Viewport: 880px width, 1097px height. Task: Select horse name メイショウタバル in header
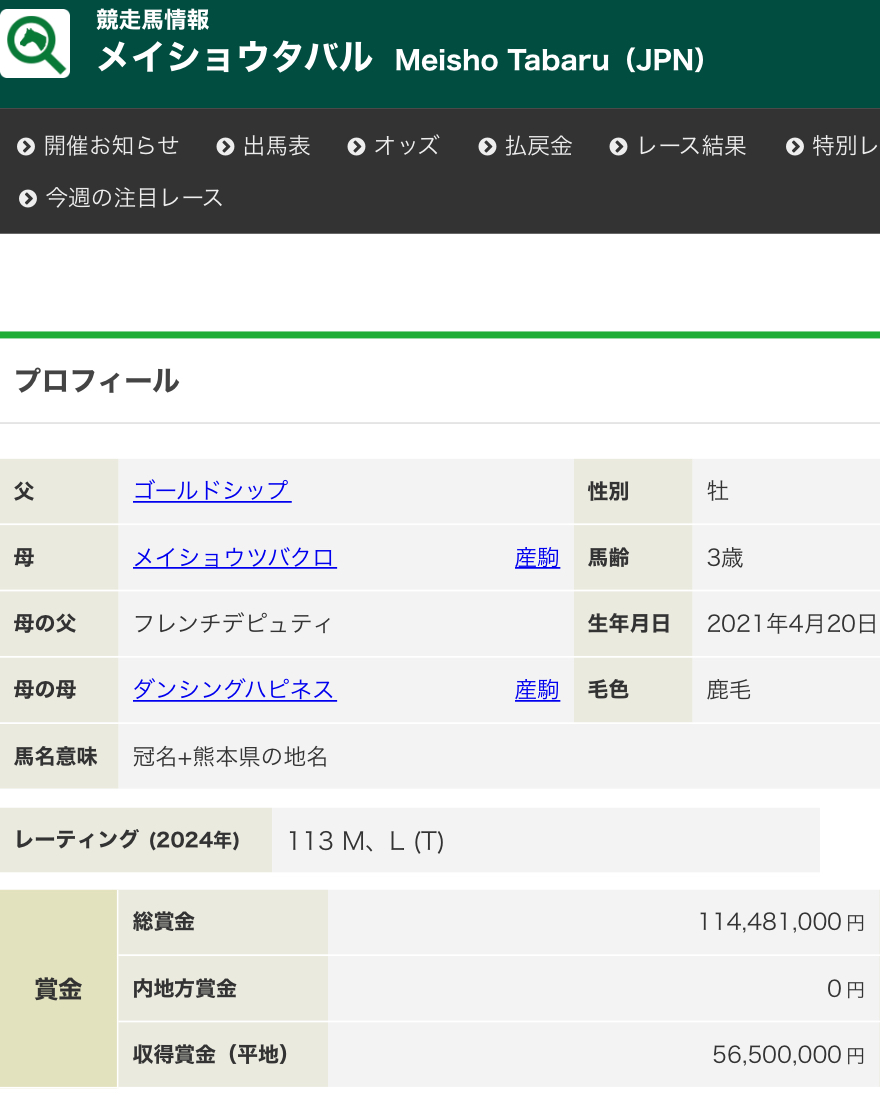tap(235, 57)
